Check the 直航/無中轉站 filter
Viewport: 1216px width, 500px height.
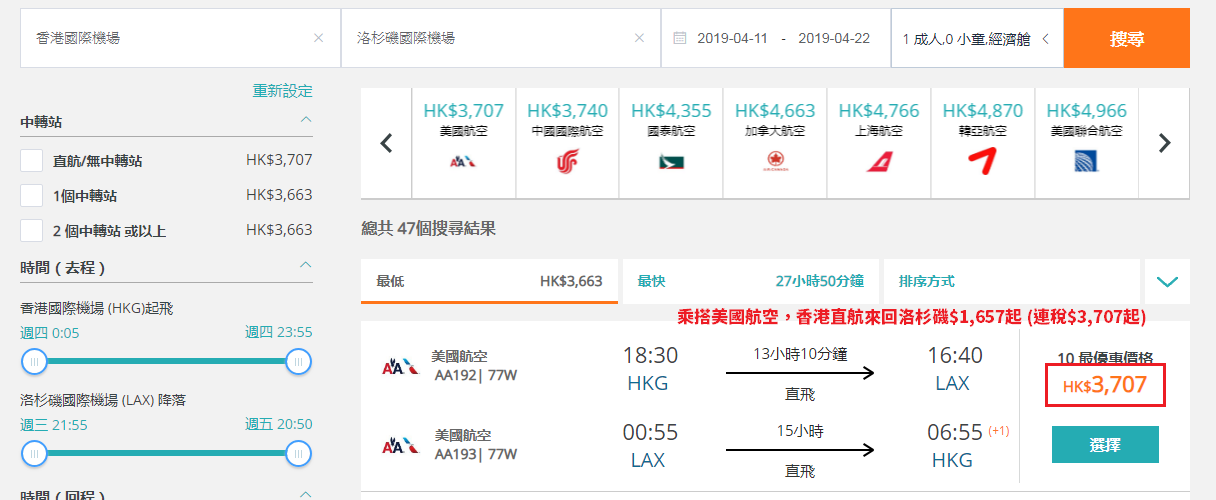[32, 160]
